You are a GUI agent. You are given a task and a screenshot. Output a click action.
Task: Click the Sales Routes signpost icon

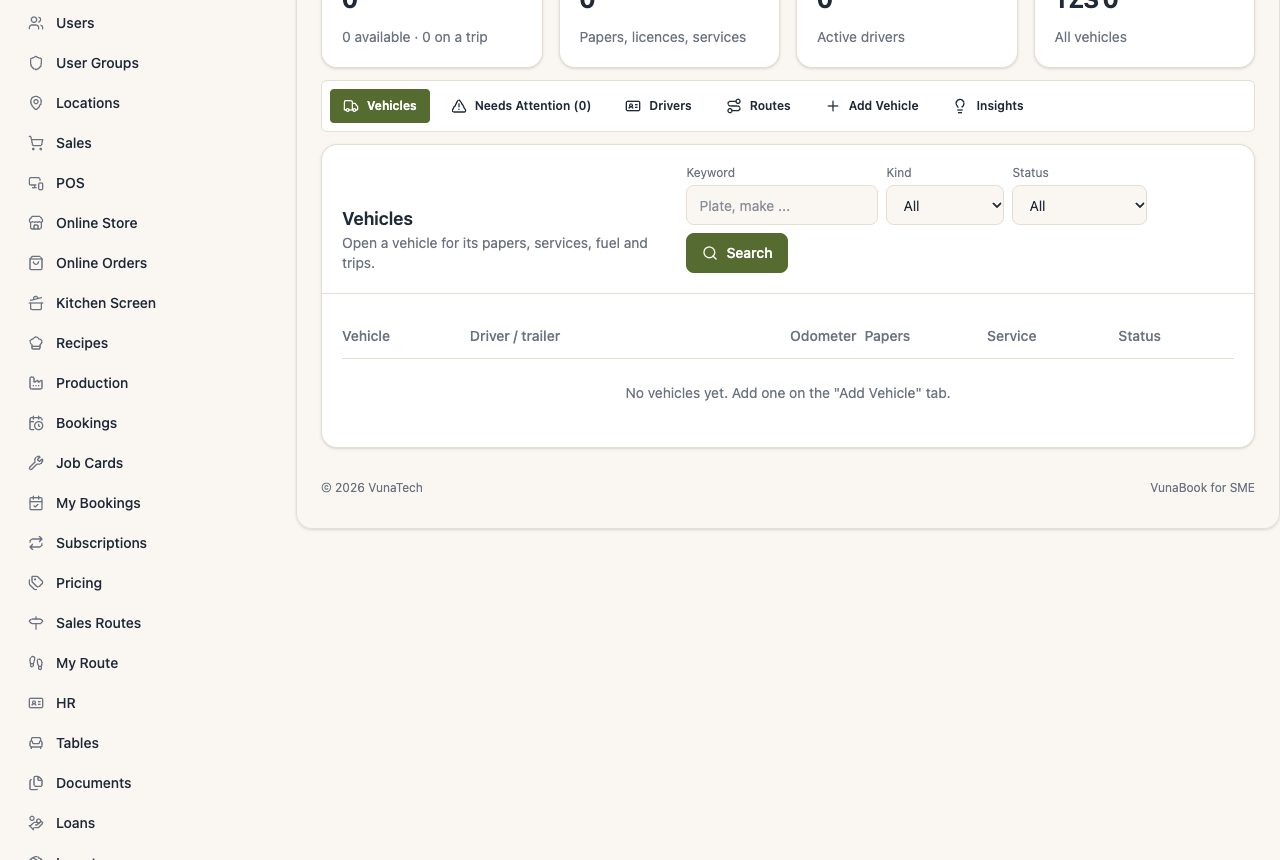pos(36,623)
